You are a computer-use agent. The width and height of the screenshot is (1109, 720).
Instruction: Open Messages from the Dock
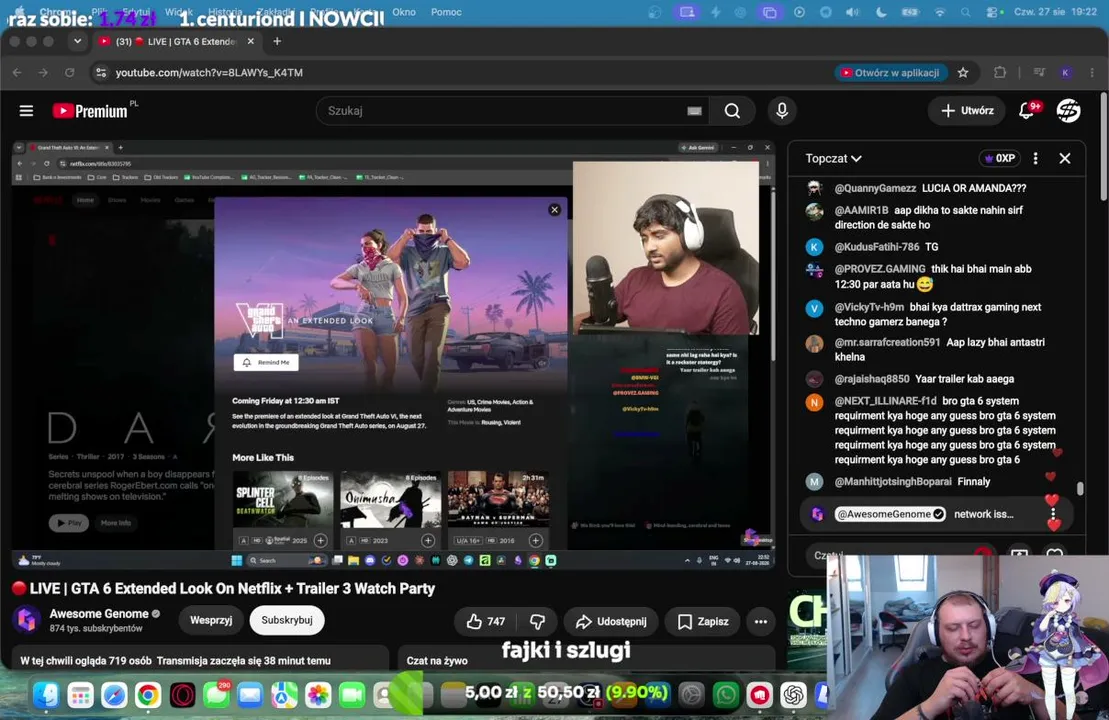point(216,695)
